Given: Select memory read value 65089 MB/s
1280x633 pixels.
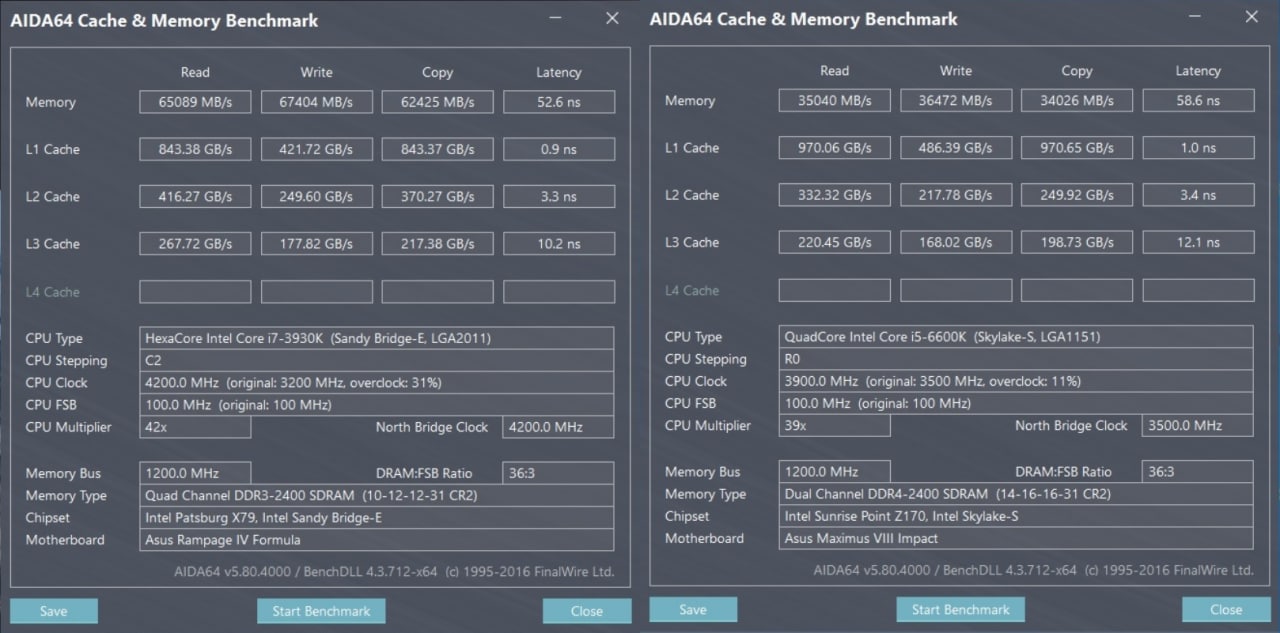Looking at the screenshot, I should [195, 102].
